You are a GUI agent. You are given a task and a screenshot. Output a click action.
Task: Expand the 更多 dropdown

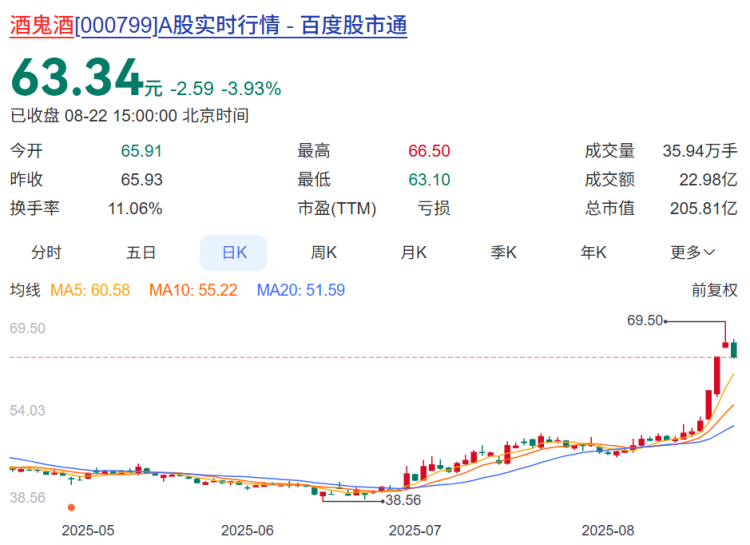point(693,252)
